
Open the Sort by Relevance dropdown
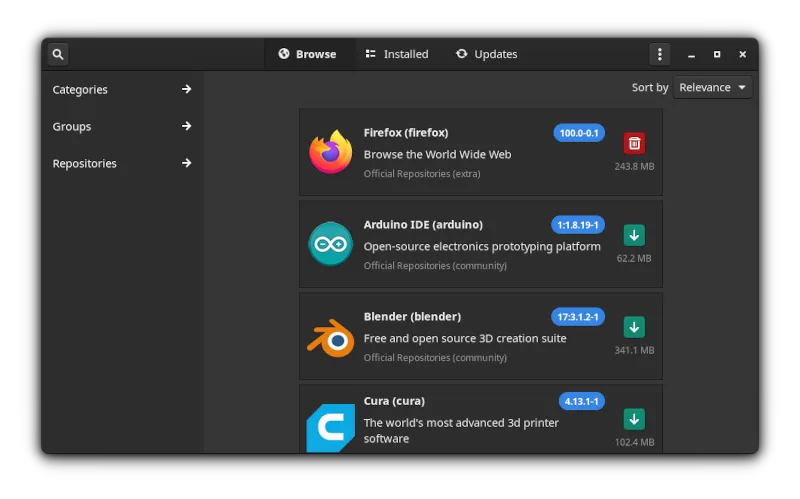[712, 87]
